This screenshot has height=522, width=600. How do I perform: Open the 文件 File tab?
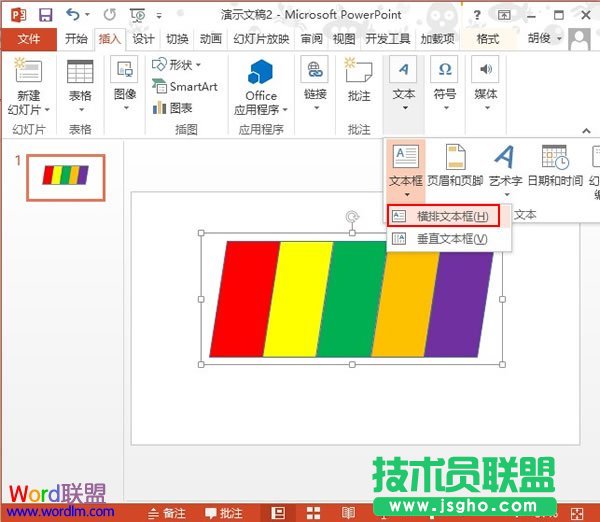click(29, 39)
